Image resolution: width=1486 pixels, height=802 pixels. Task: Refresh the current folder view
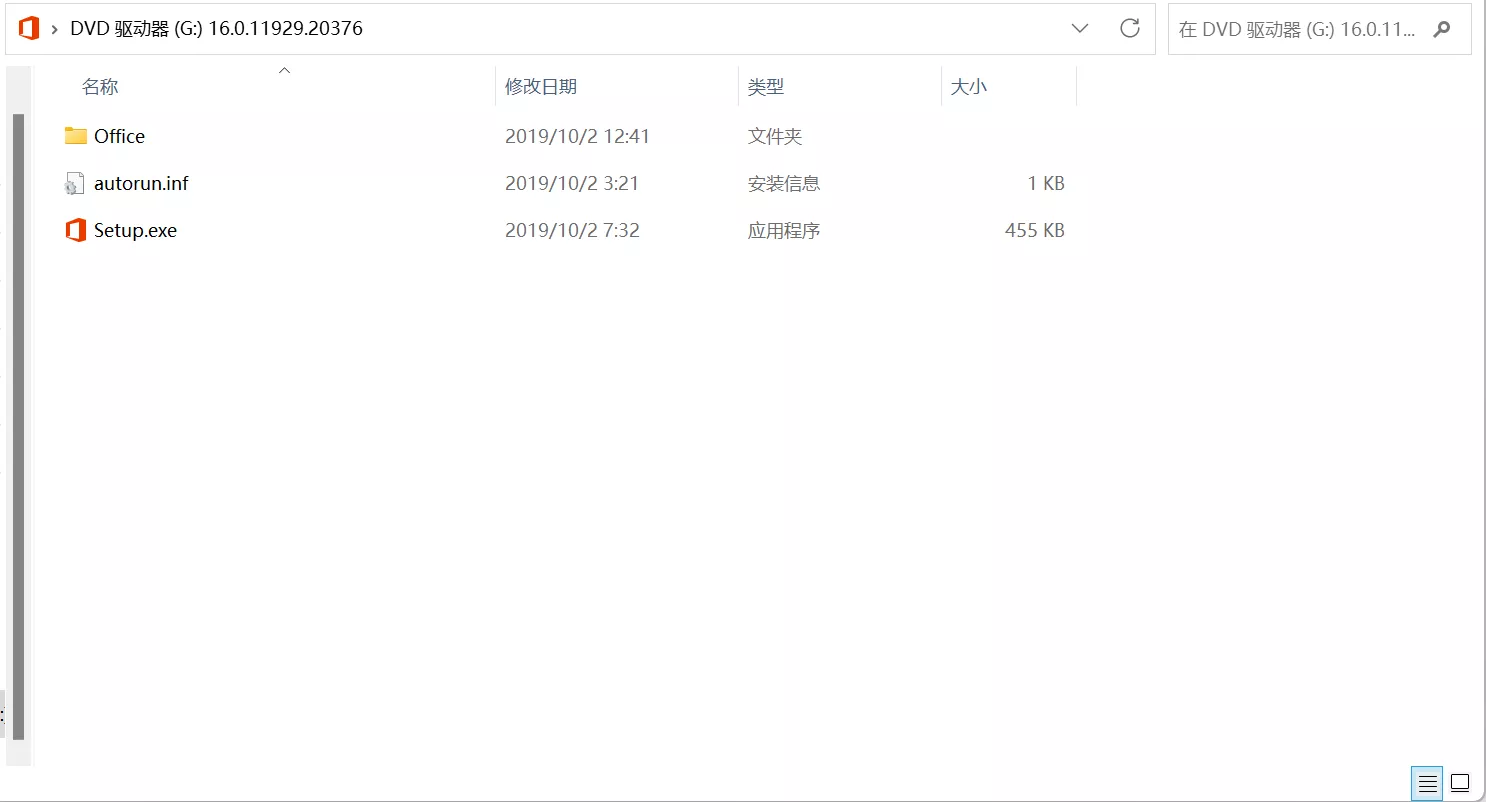tap(1130, 29)
